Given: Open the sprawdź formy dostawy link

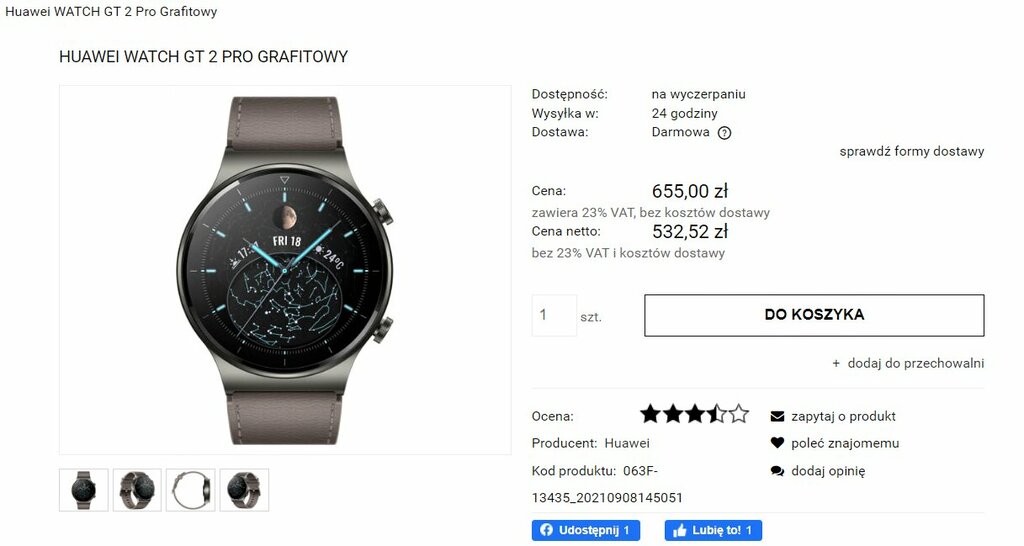Looking at the screenshot, I should (x=912, y=152).
